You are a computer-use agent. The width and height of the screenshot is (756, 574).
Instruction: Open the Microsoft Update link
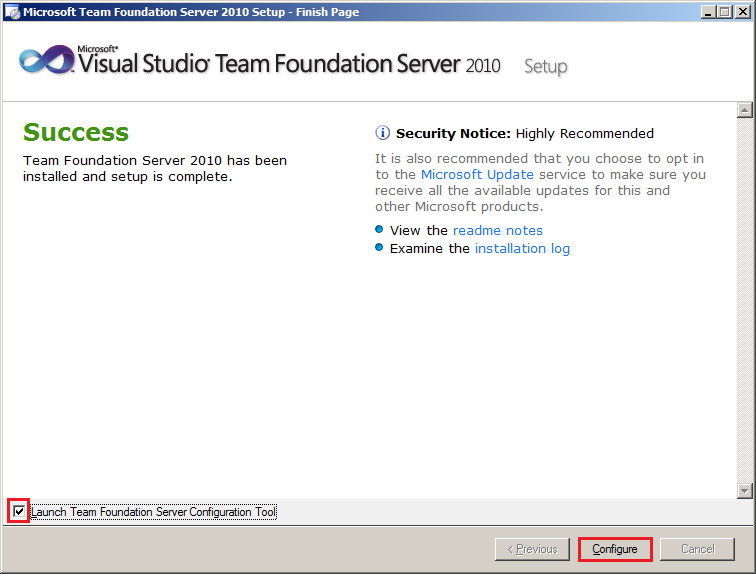477,174
